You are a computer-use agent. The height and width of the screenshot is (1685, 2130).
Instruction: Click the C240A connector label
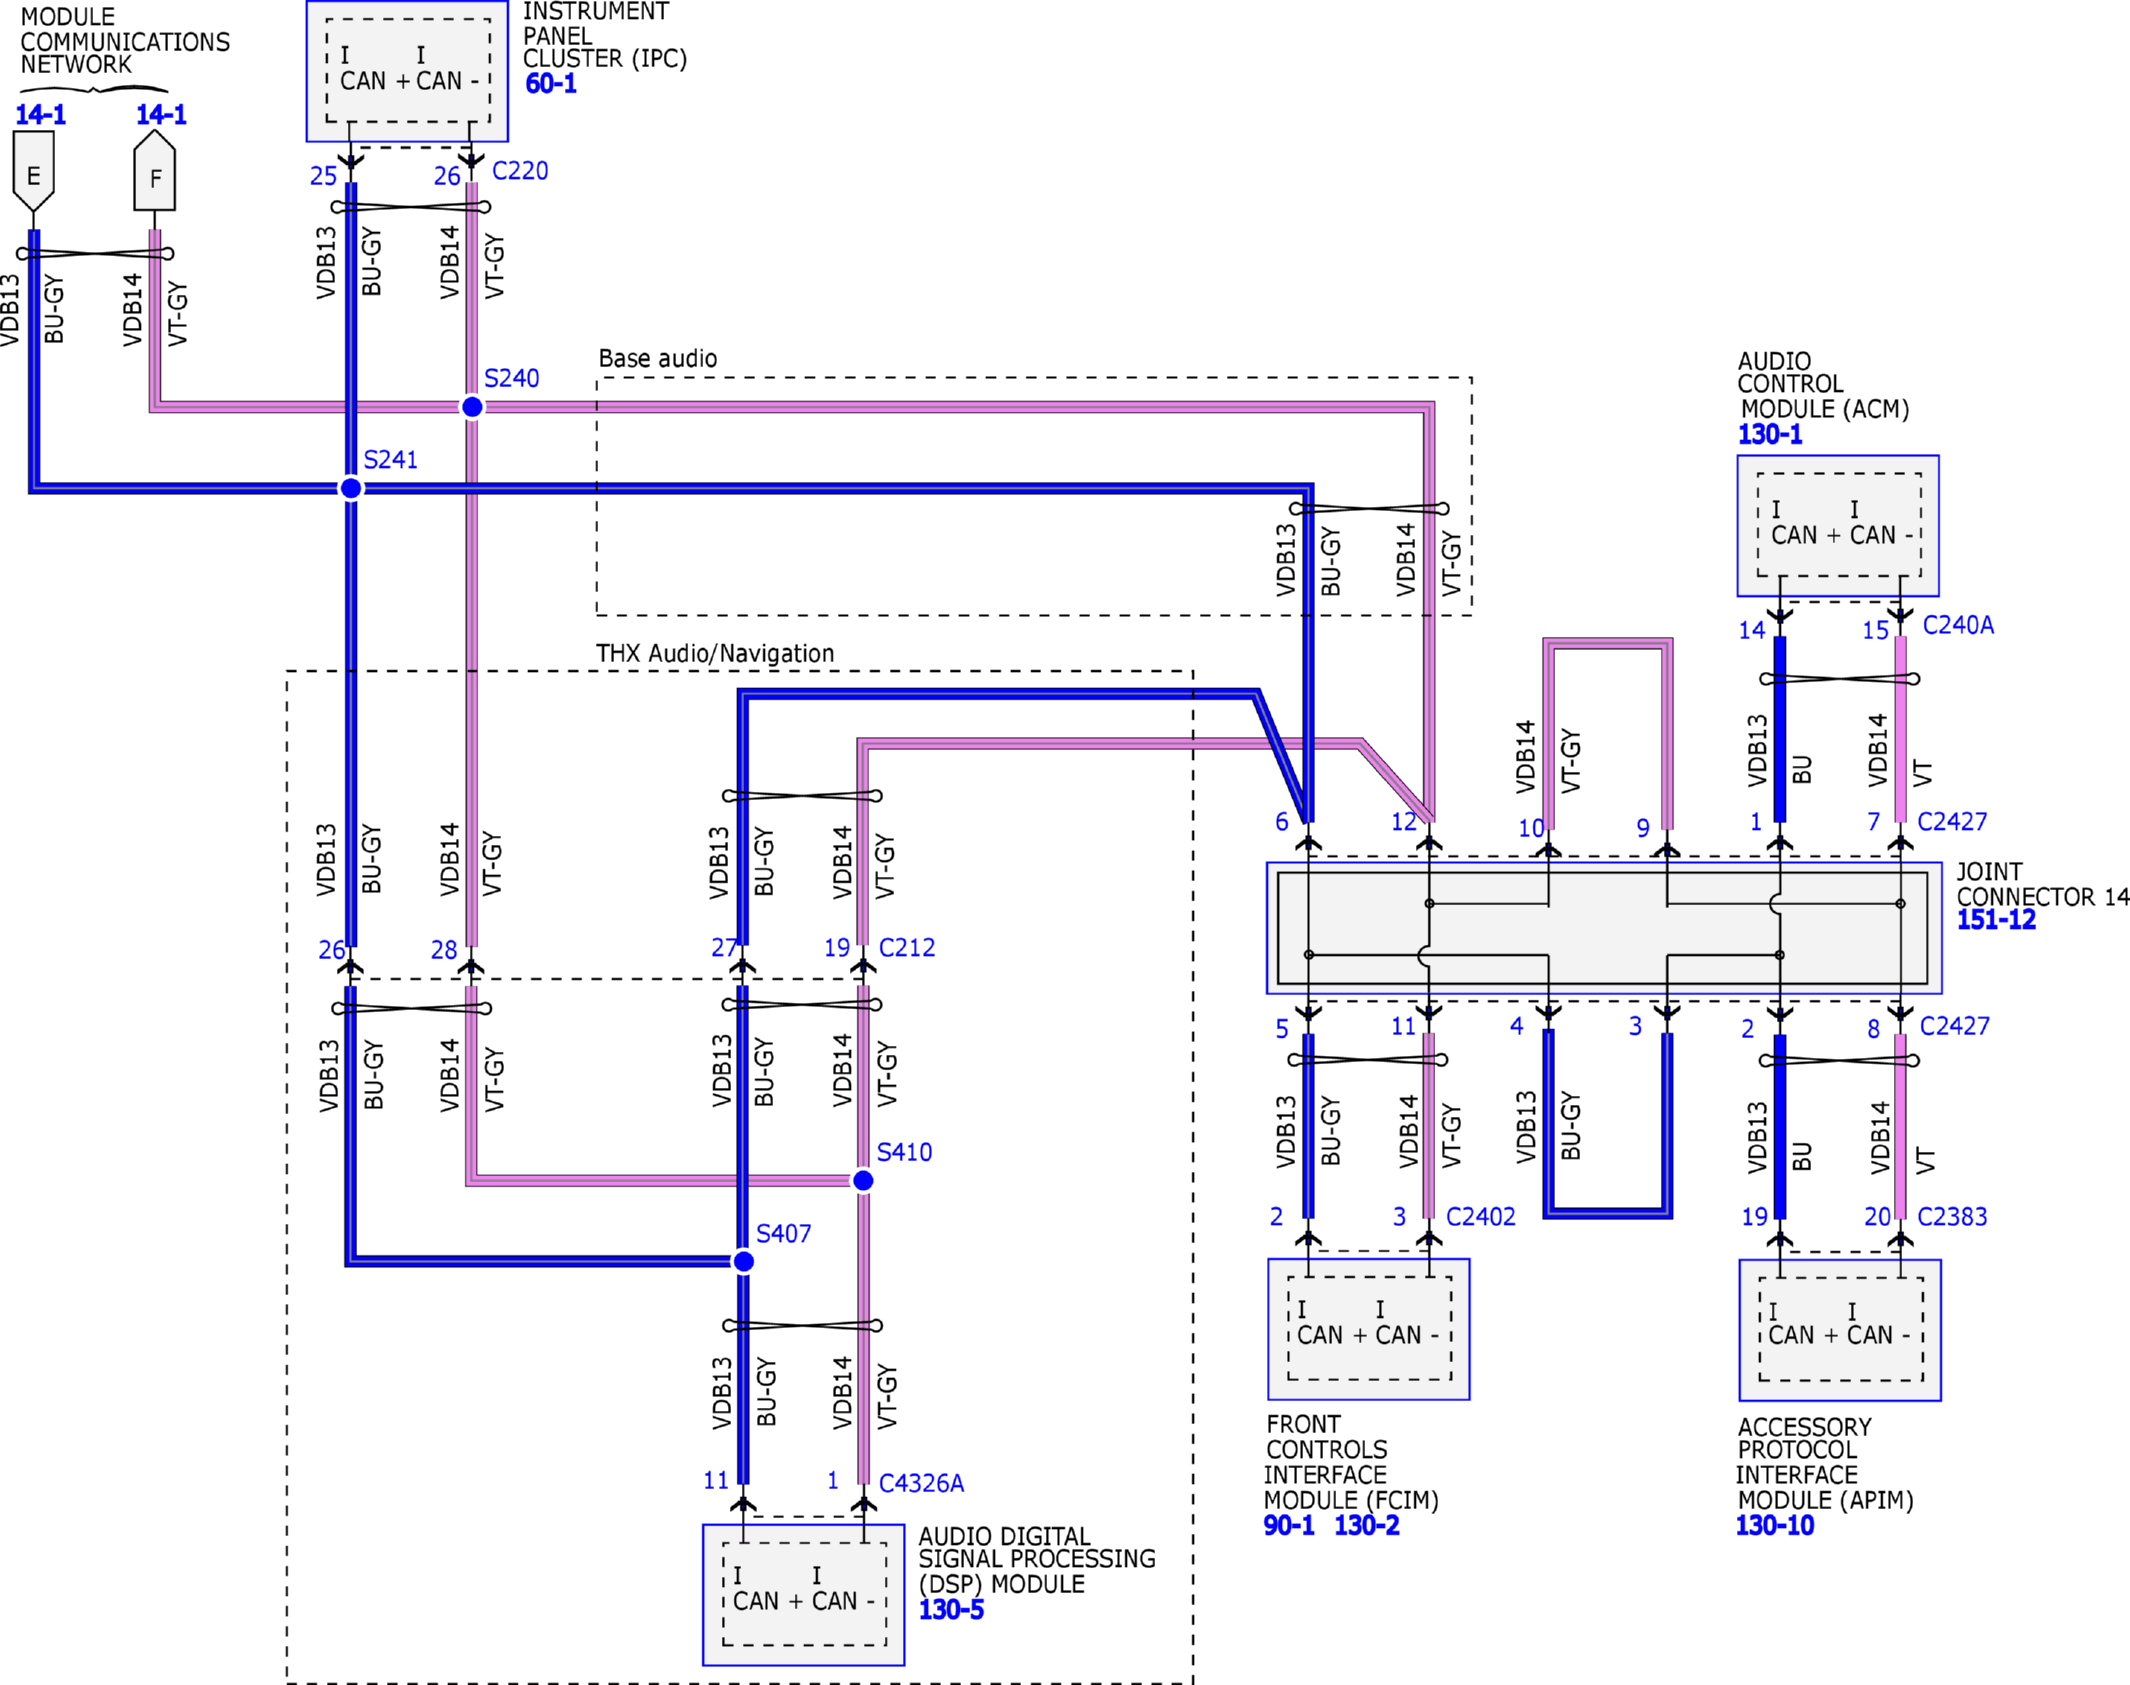tap(1959, 625)
